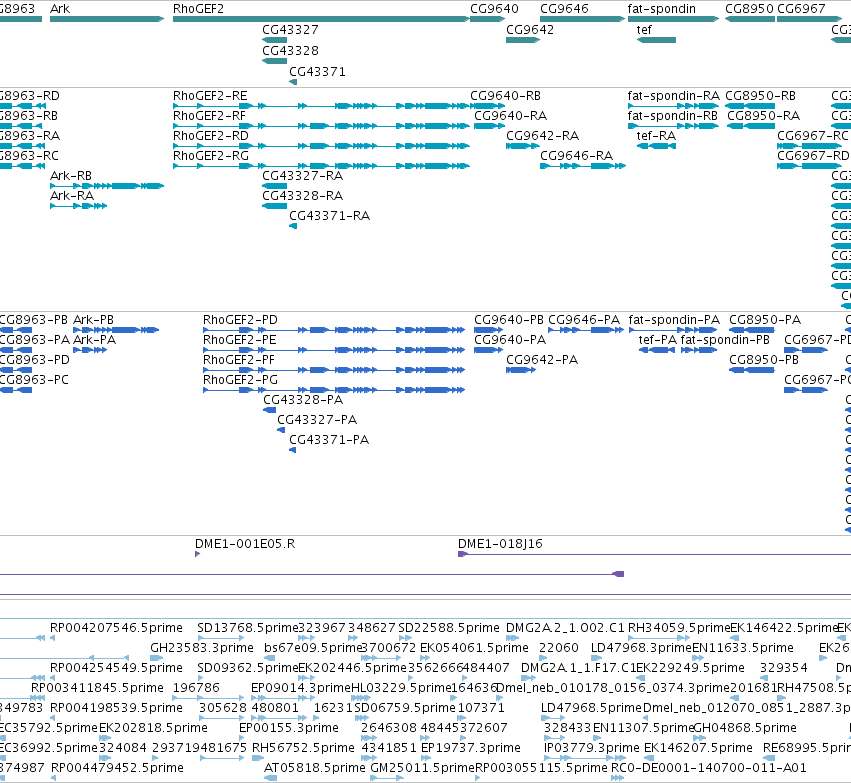This screenshot has width=851, height=783.
Task: Click transcript CG6967-RC
Action: (x=810, y=146)
